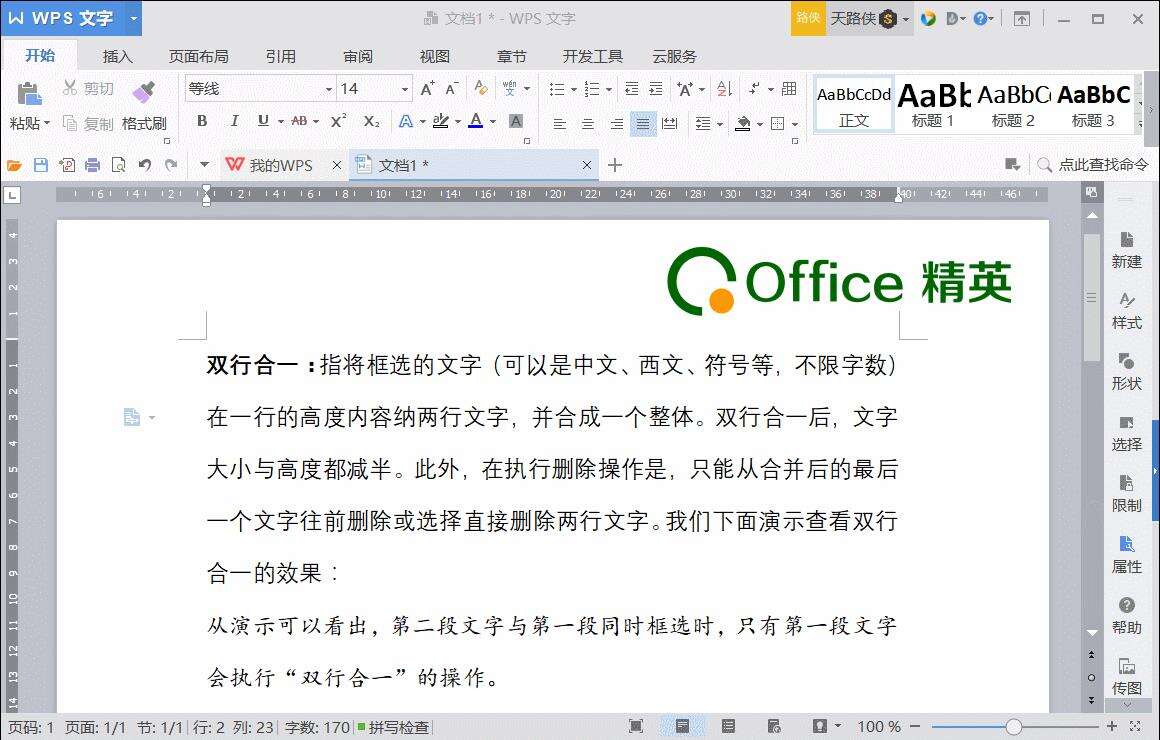Click the decrease indent icon

click(x=631, y=90)
